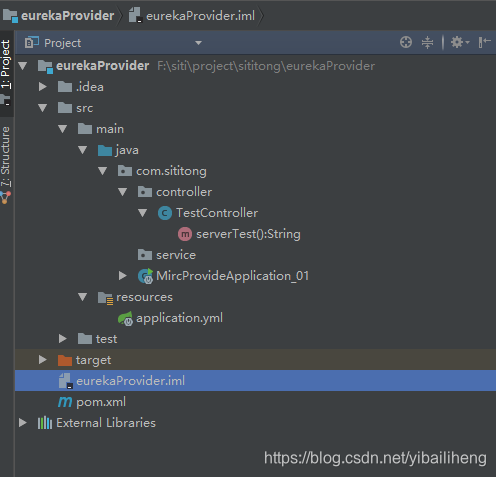Expand the MircProvideApplication_01 node
This screenshot has height=477, width=496.
122,276
